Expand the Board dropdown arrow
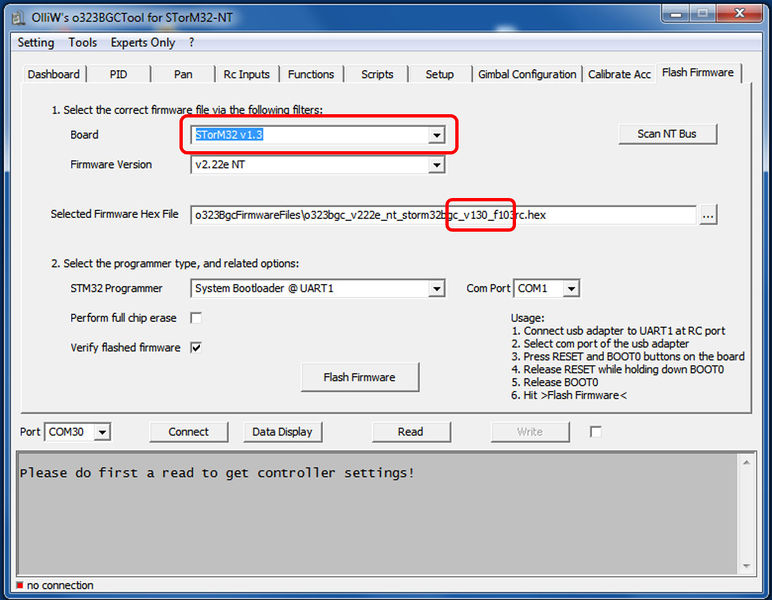Screen dimensions: 772x600 pyautogui.click(x=436, y=135)
